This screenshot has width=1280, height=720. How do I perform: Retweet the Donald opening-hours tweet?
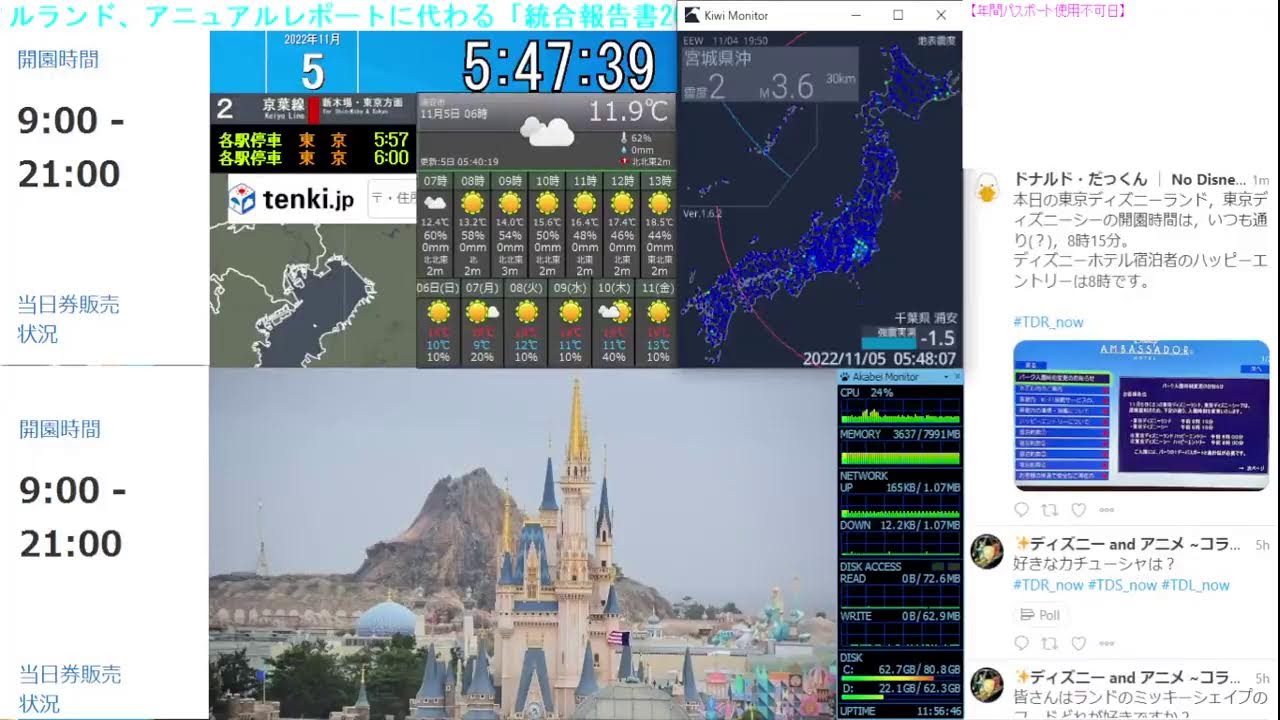(x=1049, y=509)
